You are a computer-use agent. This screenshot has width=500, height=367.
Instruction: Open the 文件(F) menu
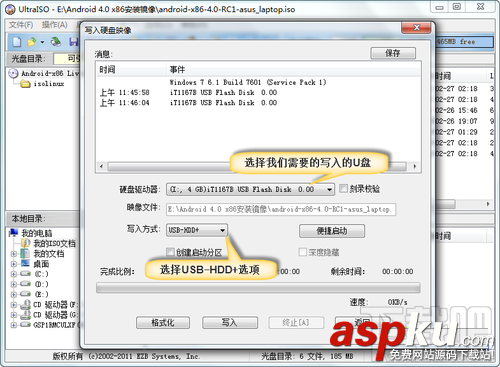tap(21, 25)
